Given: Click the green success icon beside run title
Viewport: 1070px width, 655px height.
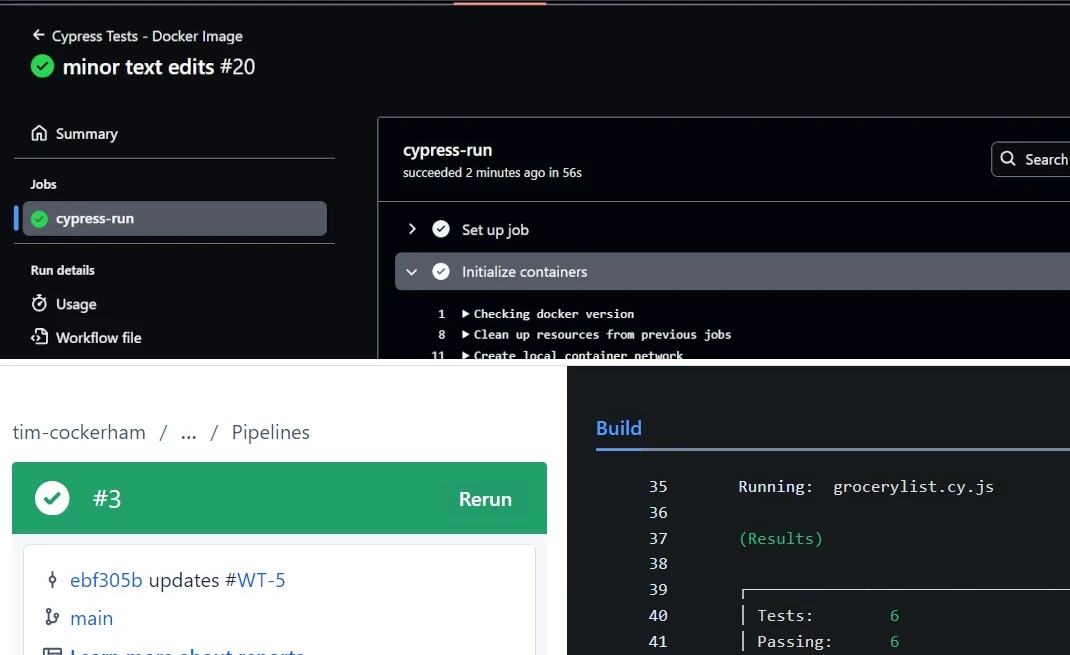Looking at the screenshot, I should coord(42,67).
